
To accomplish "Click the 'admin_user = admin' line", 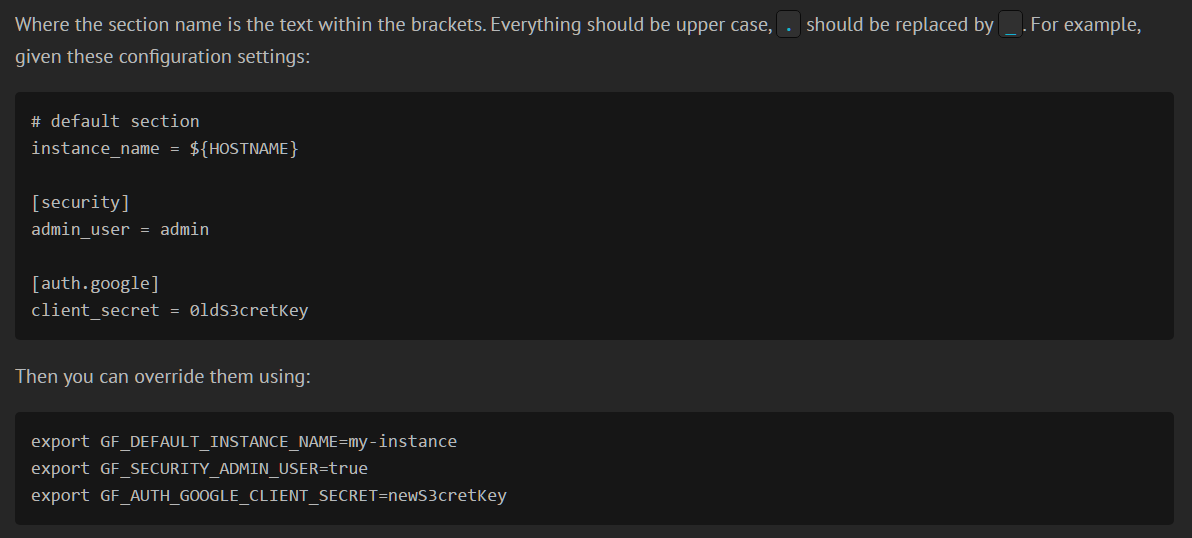I will coord(120,229).
